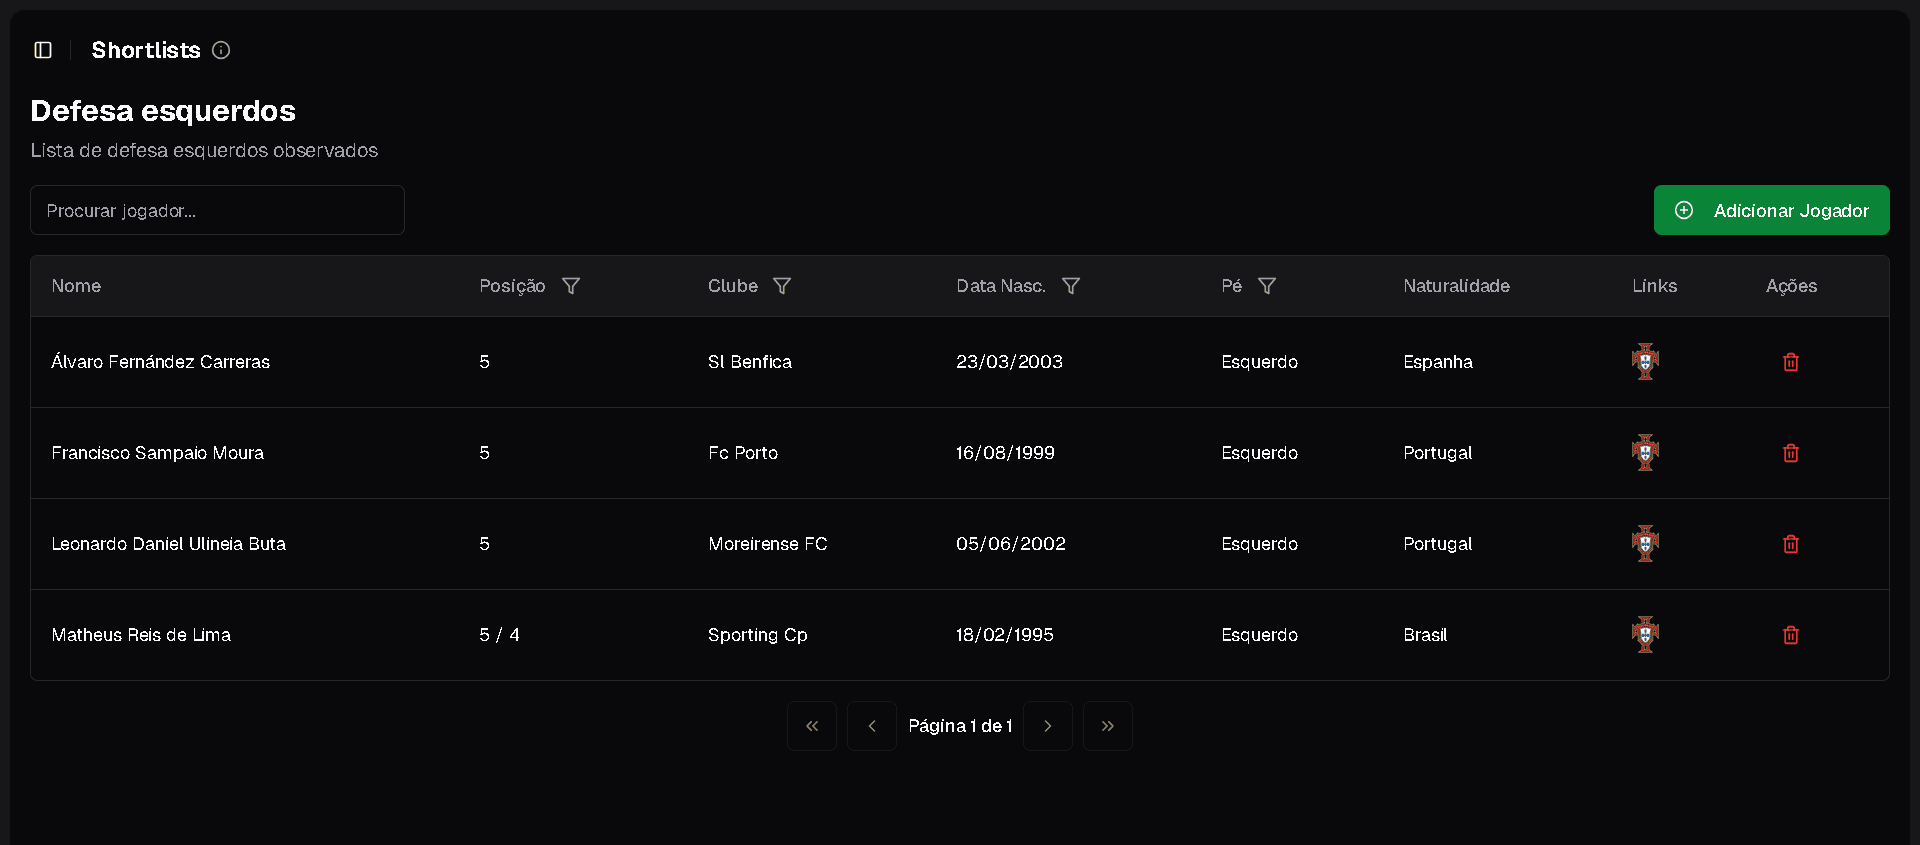Remove Matheus Reis de Lima using trash icon
The width and height of the screenshot is (1920, 845).
coord(1790,635)
